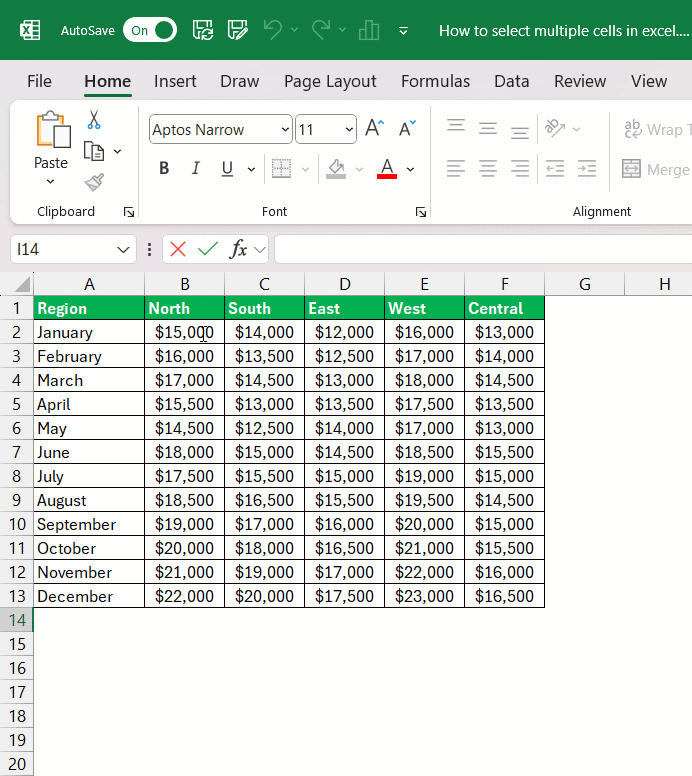Apply the Fill Color bucket
The image size is (692, 776).
click(x=336, y=169)
